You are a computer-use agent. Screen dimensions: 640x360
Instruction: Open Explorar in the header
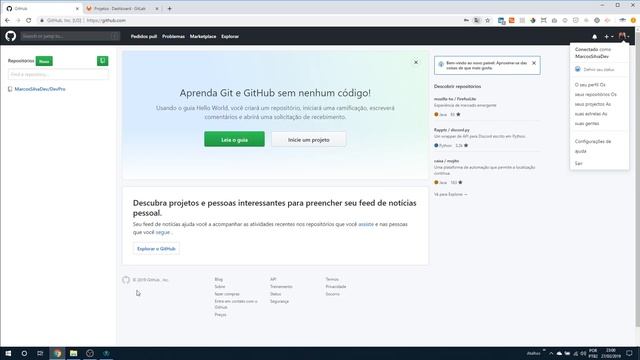[x=230, y=36]
